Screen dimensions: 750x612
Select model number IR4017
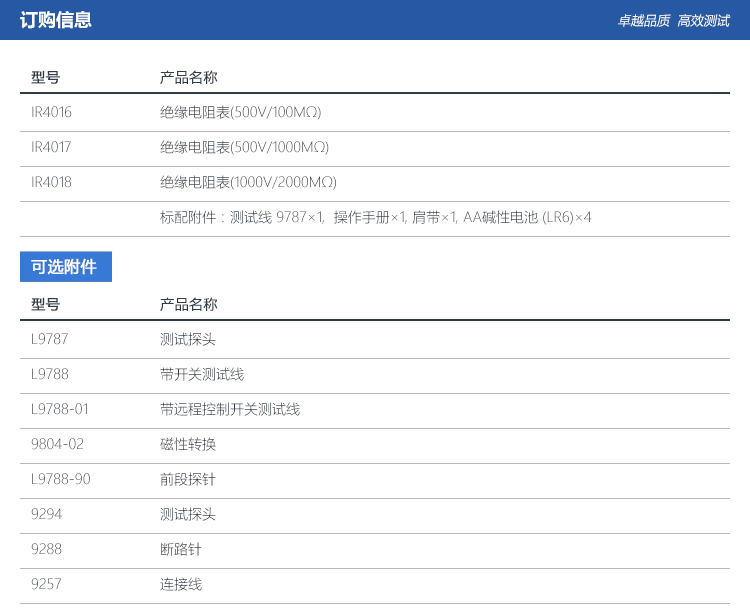(x=51, y=147)
